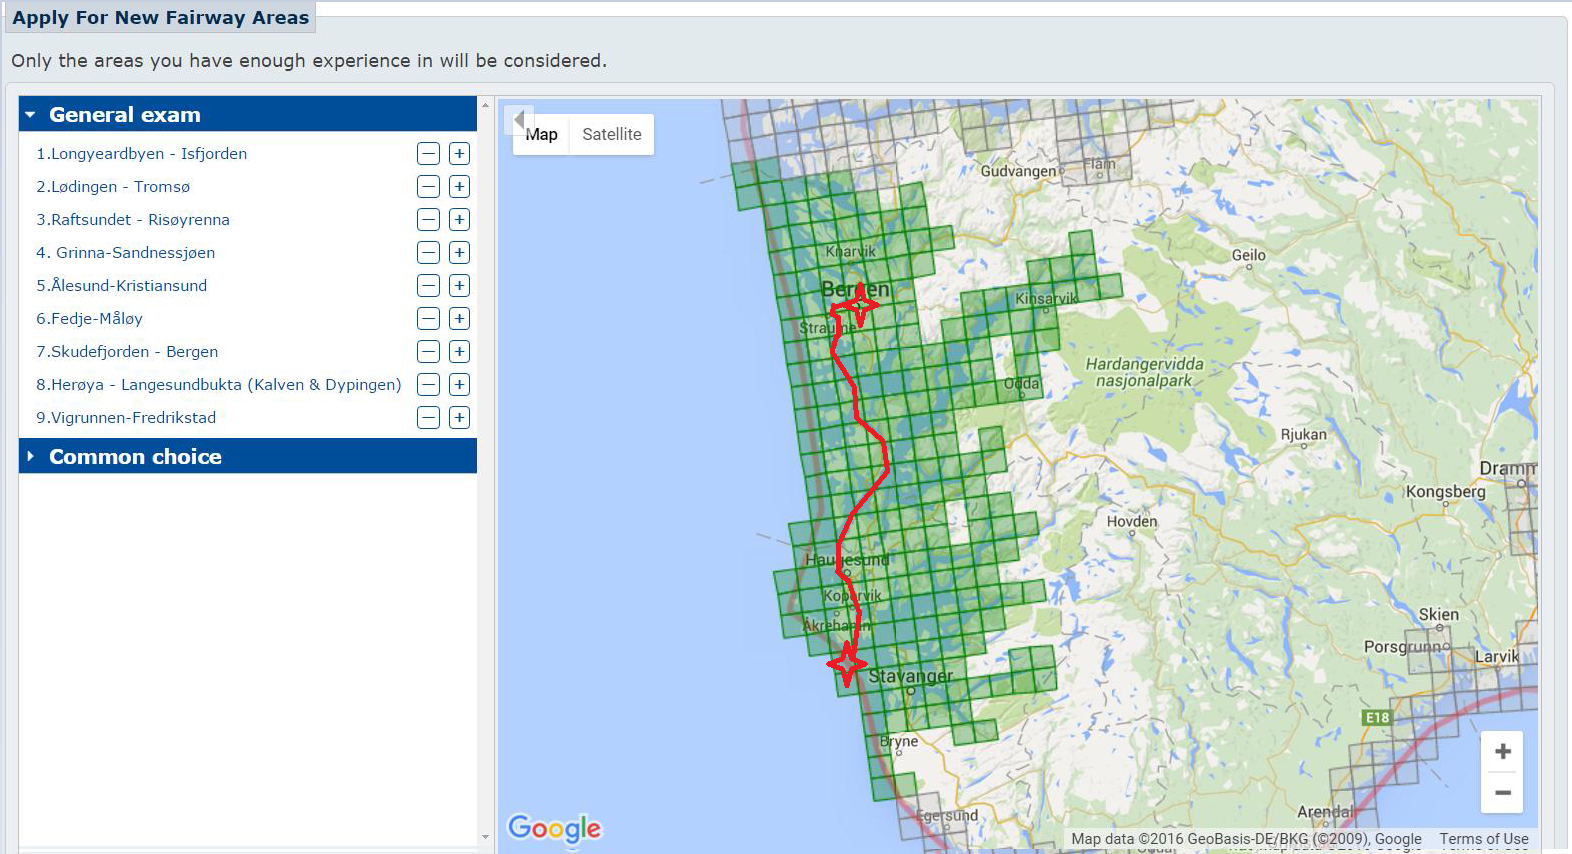Collapse side panel with left arrow
The width and height of the screenshot is (1572, 854).
pos(518,120)
